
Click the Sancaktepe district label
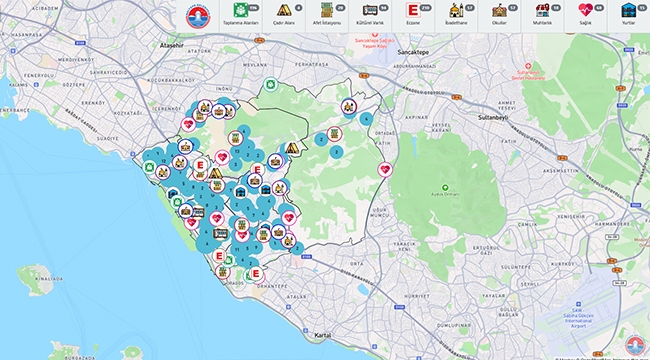[413, 53]
